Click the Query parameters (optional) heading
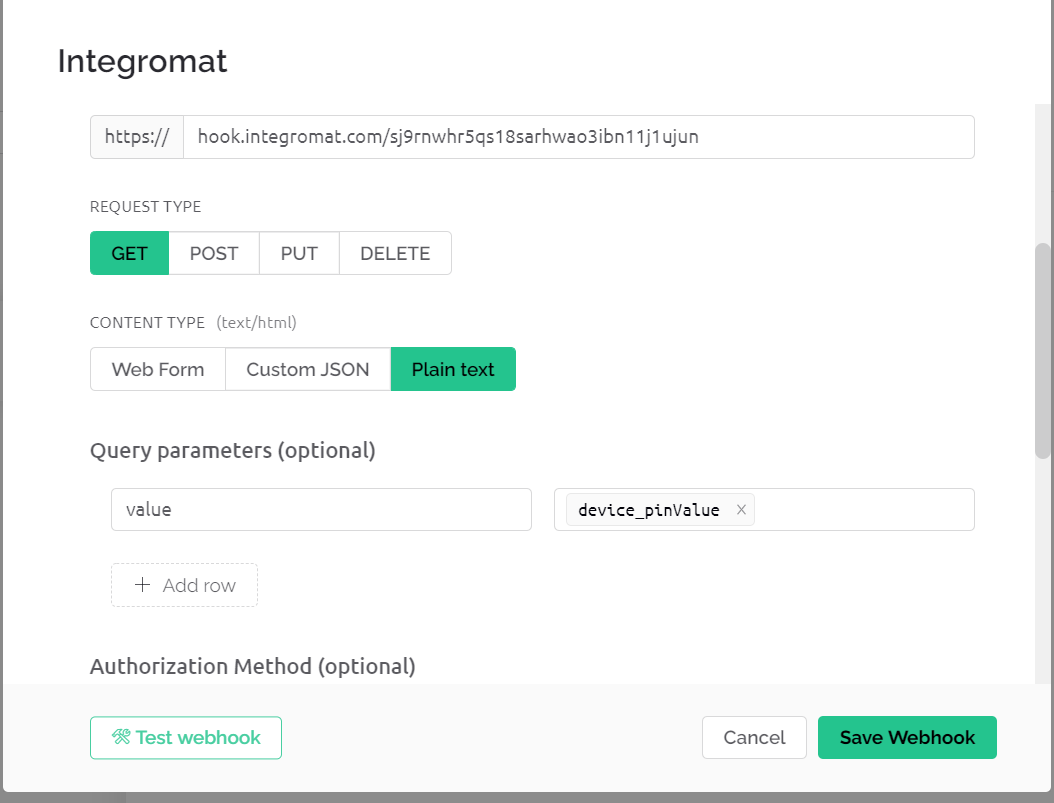 click(x=233, y=450)
